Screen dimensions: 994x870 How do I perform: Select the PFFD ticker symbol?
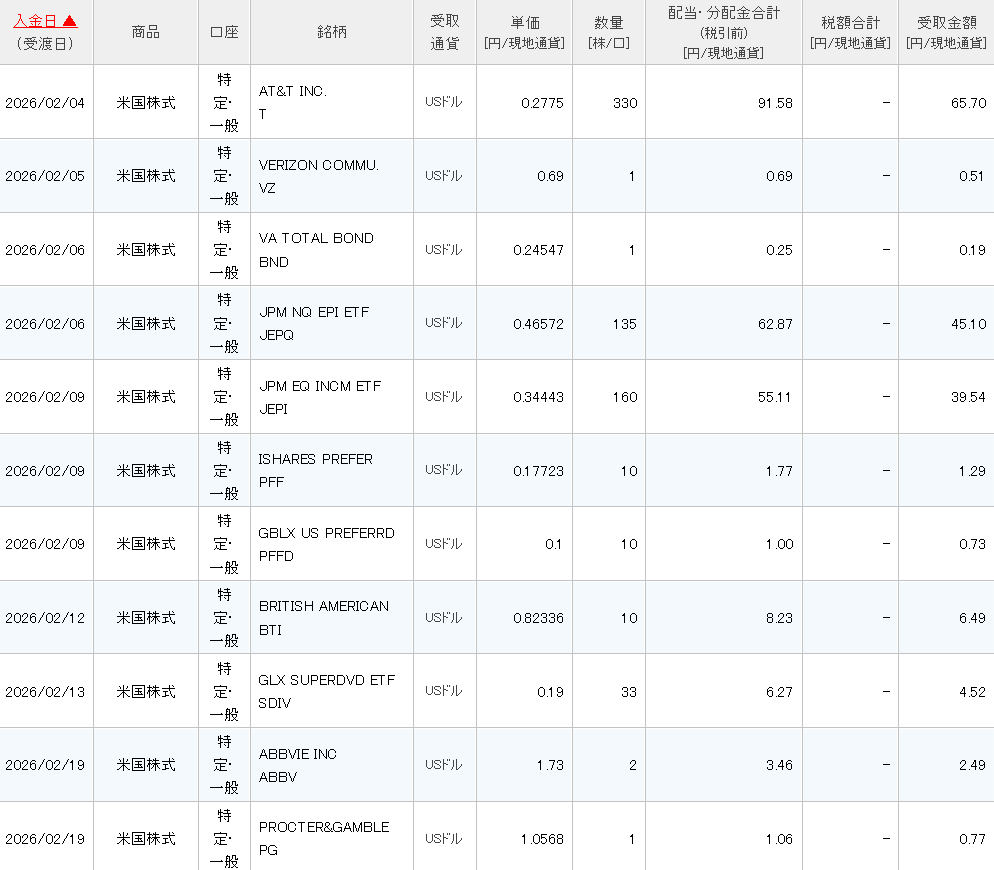click(x=277, y=556)
